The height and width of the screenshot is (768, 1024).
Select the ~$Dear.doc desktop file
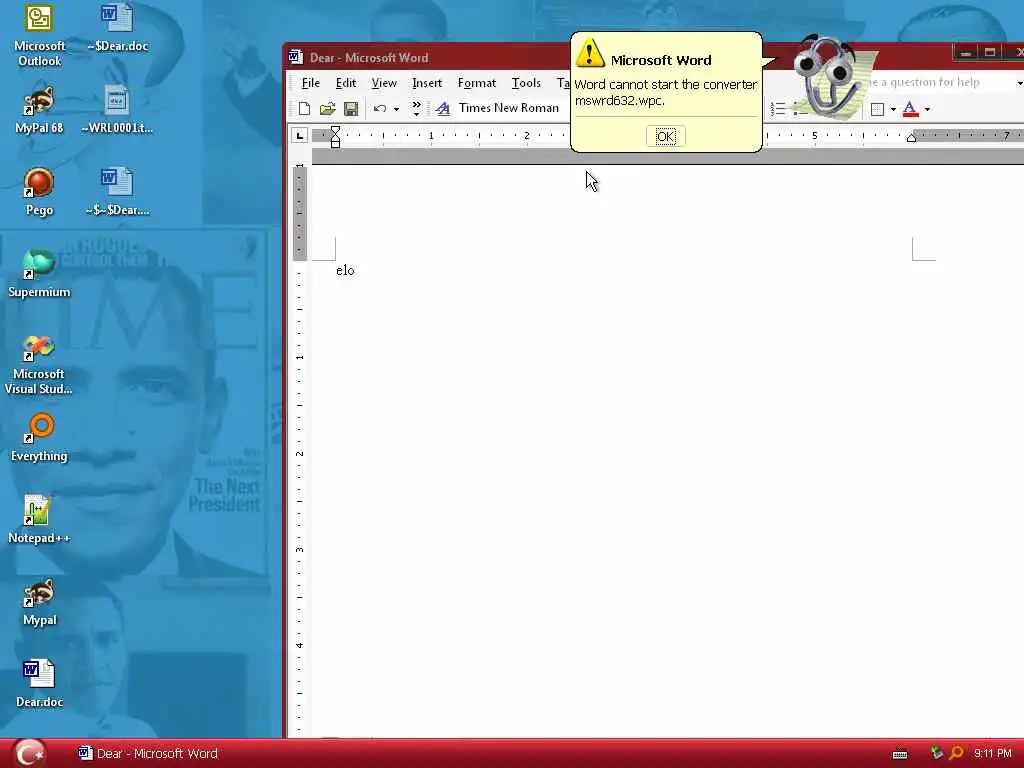point(118,29)
